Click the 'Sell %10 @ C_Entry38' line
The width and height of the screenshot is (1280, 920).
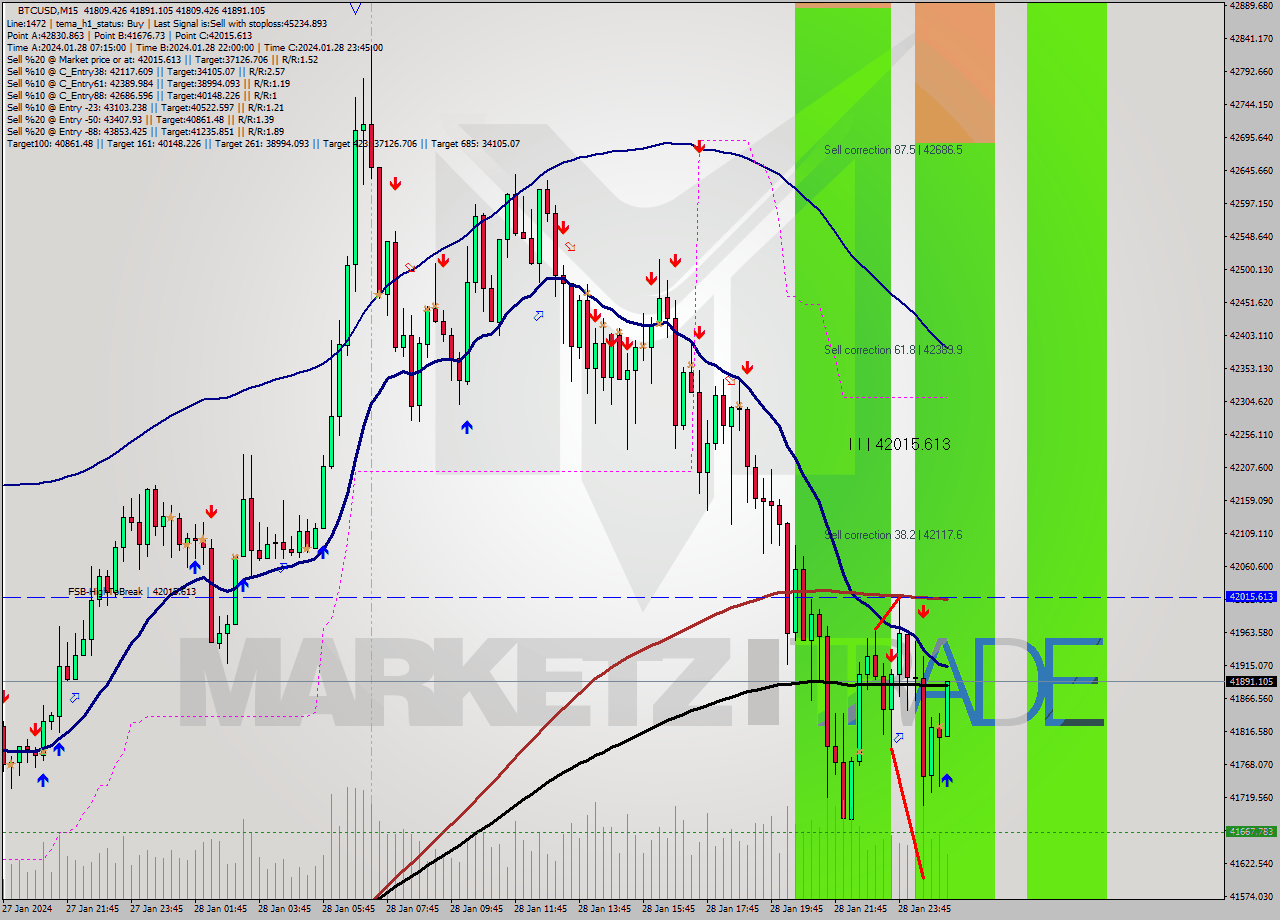coord(145,71)
